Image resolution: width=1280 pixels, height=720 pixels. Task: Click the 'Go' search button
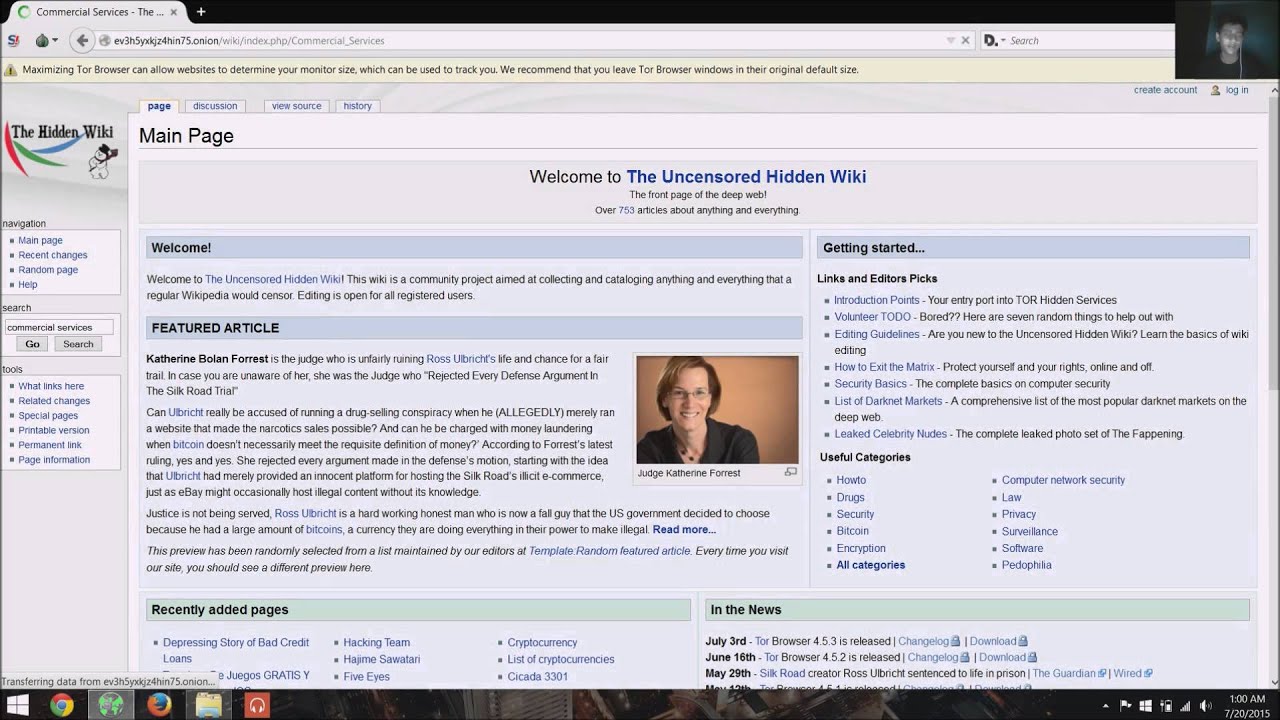tap(32, 344)
